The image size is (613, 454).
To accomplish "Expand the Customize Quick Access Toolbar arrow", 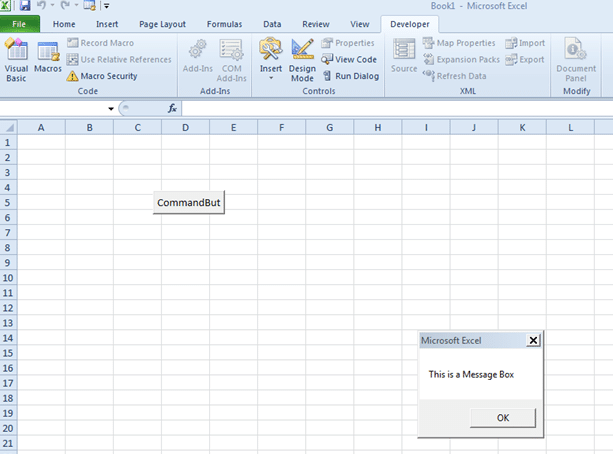I will 107,6.
